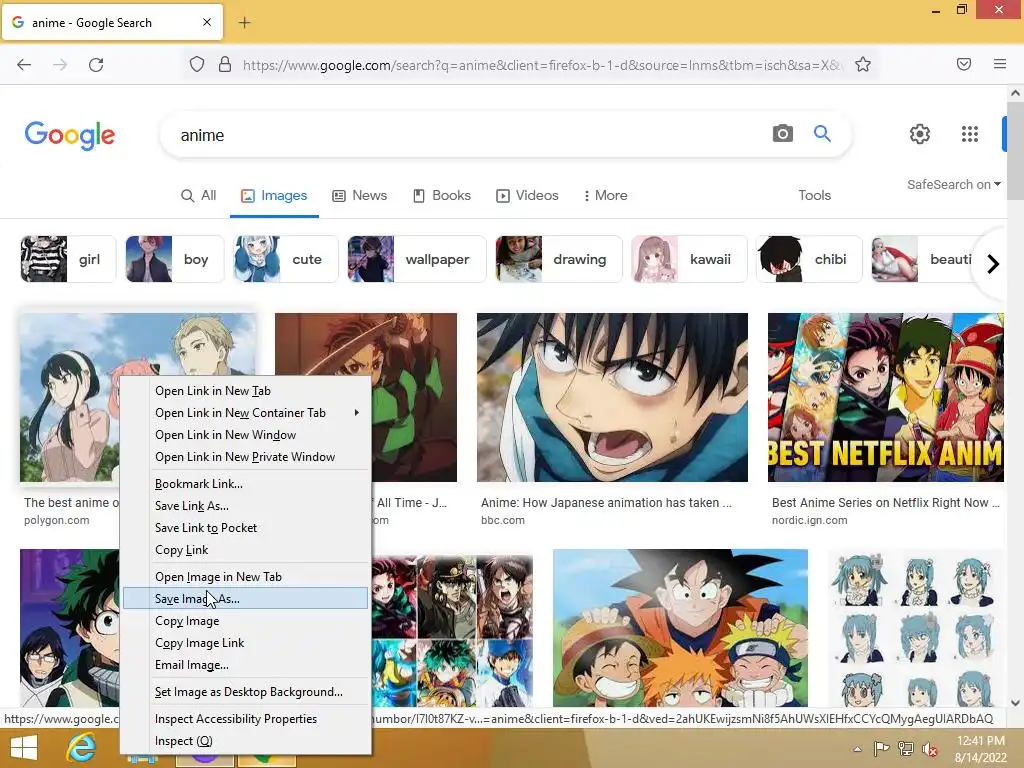This screenshot has height=768, width=1024.
Task: Open the bbc.com anime image result
Action: pos(612,398)
